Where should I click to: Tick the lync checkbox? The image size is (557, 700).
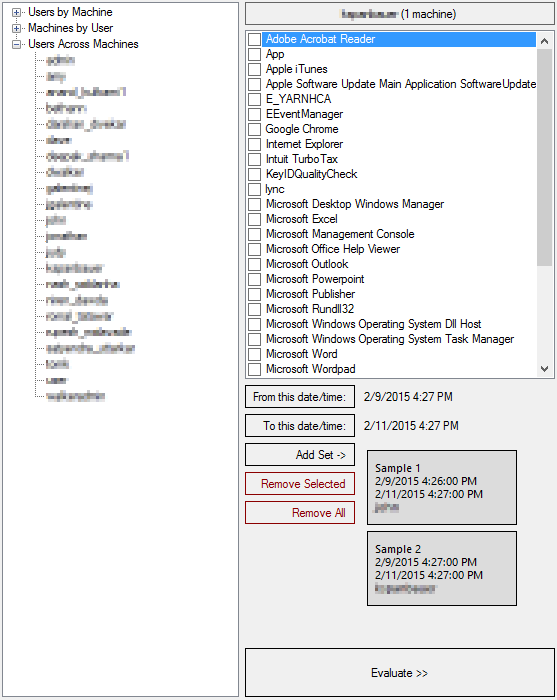(254, 189)
